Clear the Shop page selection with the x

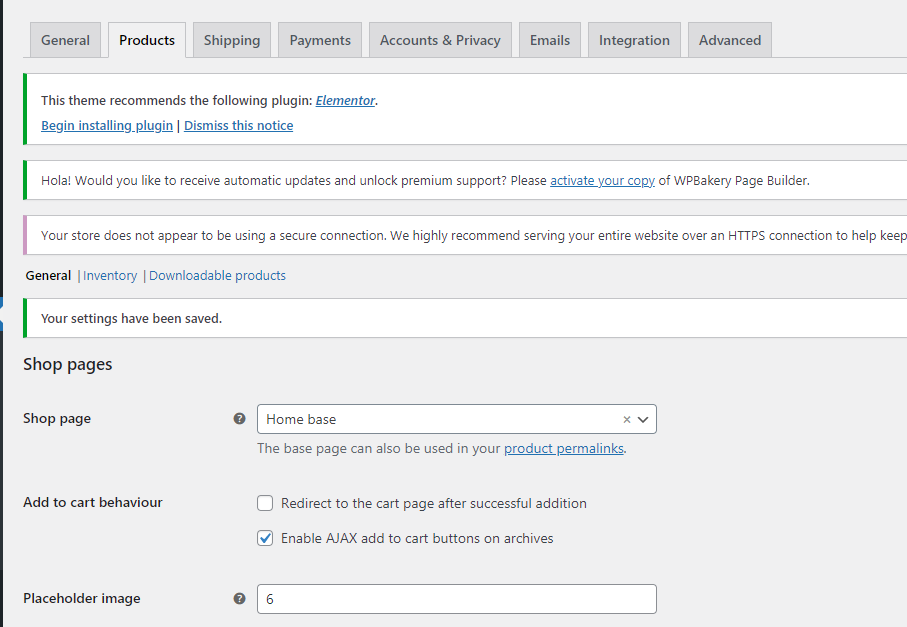point(627,420)
